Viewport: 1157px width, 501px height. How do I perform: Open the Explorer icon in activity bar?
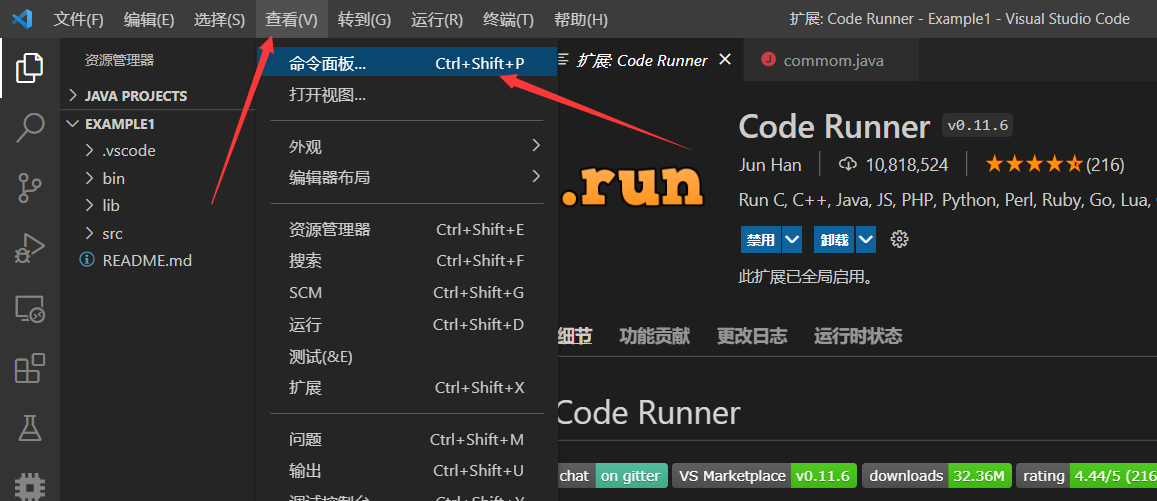tap(30, 68)
